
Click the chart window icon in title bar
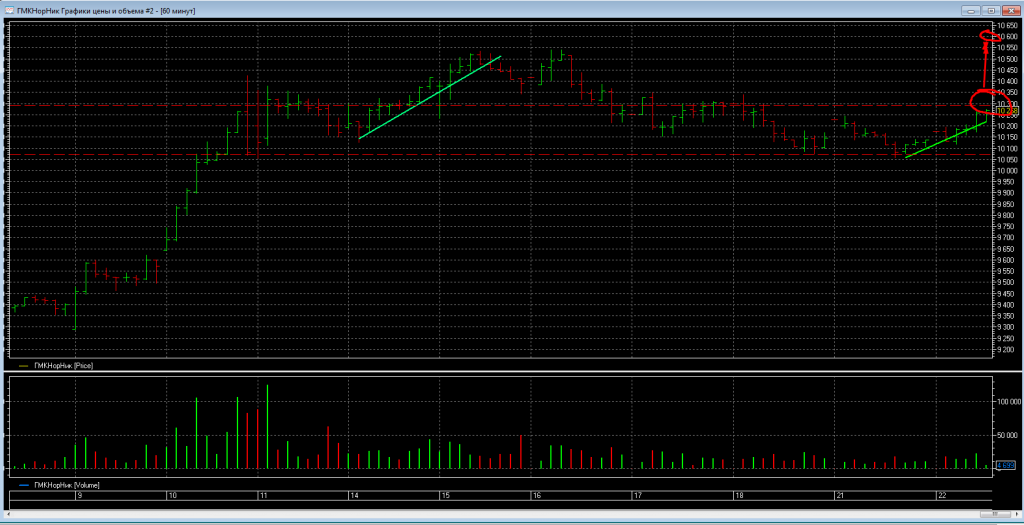pyautogui.click(x=9, y=10)
